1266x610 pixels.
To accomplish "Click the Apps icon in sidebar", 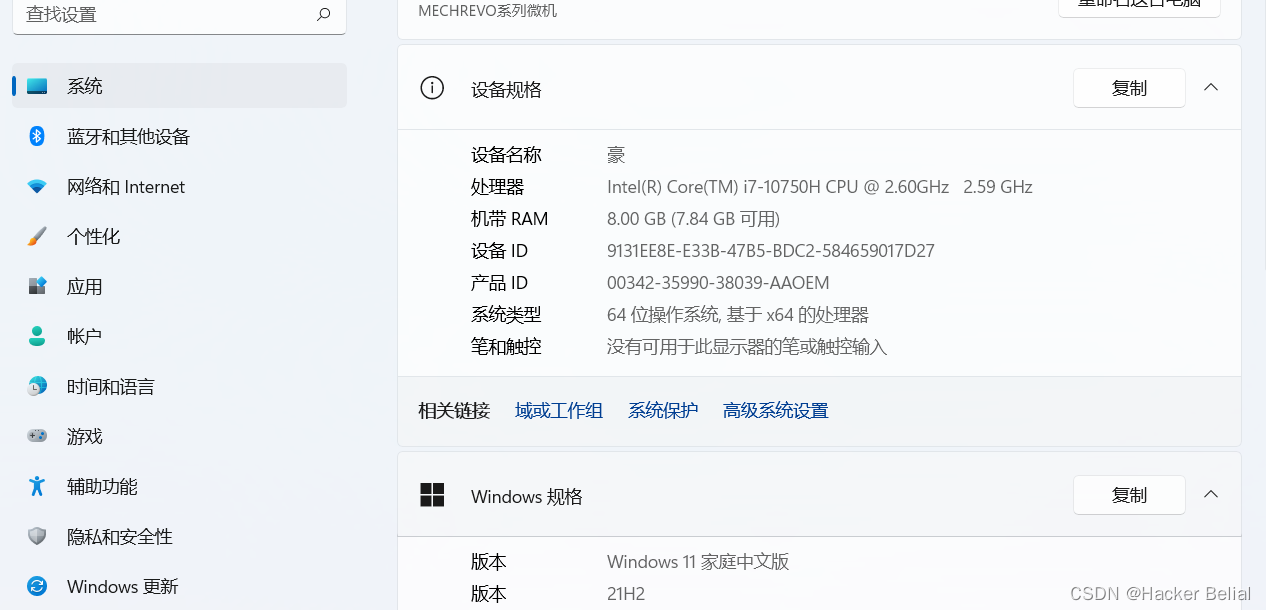I will pos(37,286).
